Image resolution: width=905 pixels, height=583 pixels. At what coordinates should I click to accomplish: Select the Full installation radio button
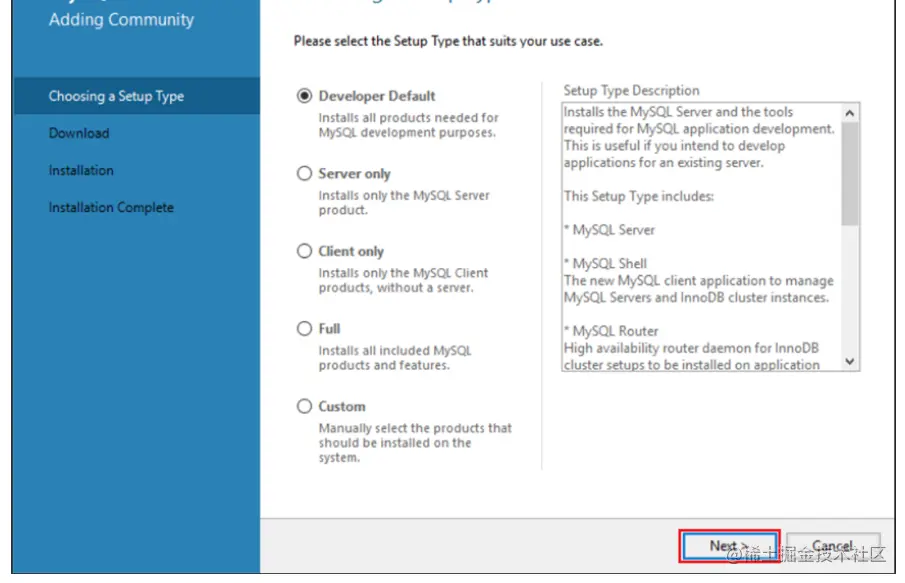tap(304, 328)
